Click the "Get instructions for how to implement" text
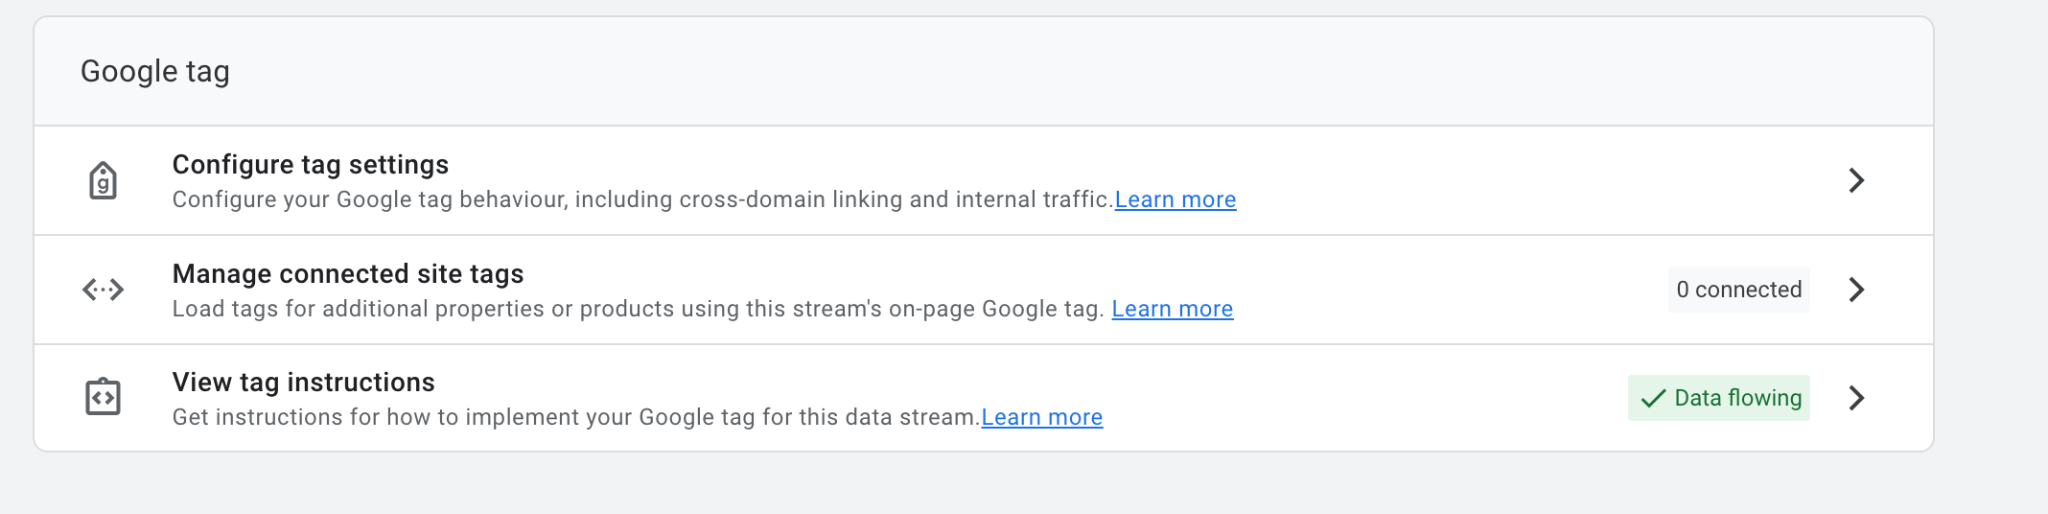Viewport: 2048px width, 514px height. pyautogui.click(x=576, y=417)
